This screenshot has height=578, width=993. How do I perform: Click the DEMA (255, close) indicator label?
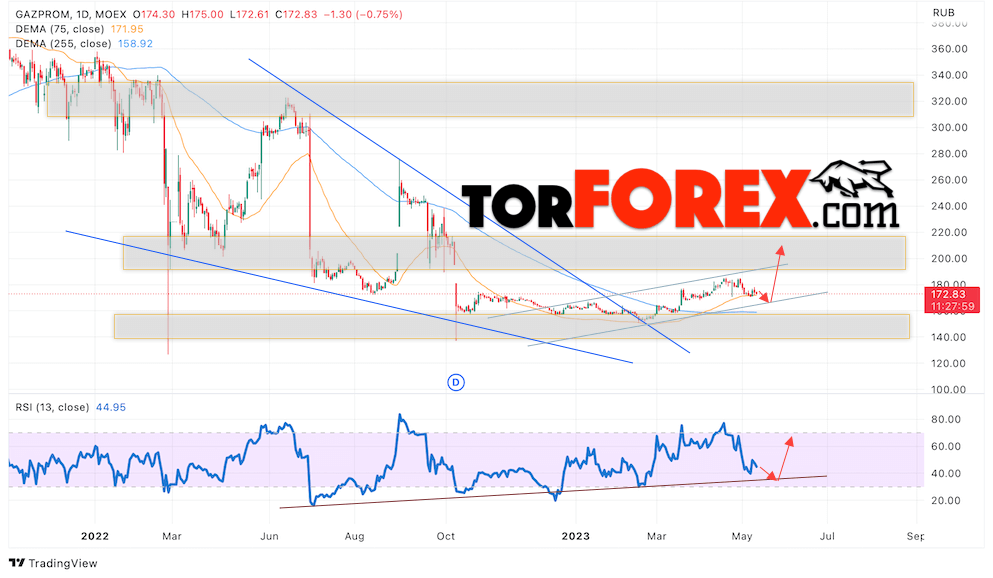pos(63,44)
